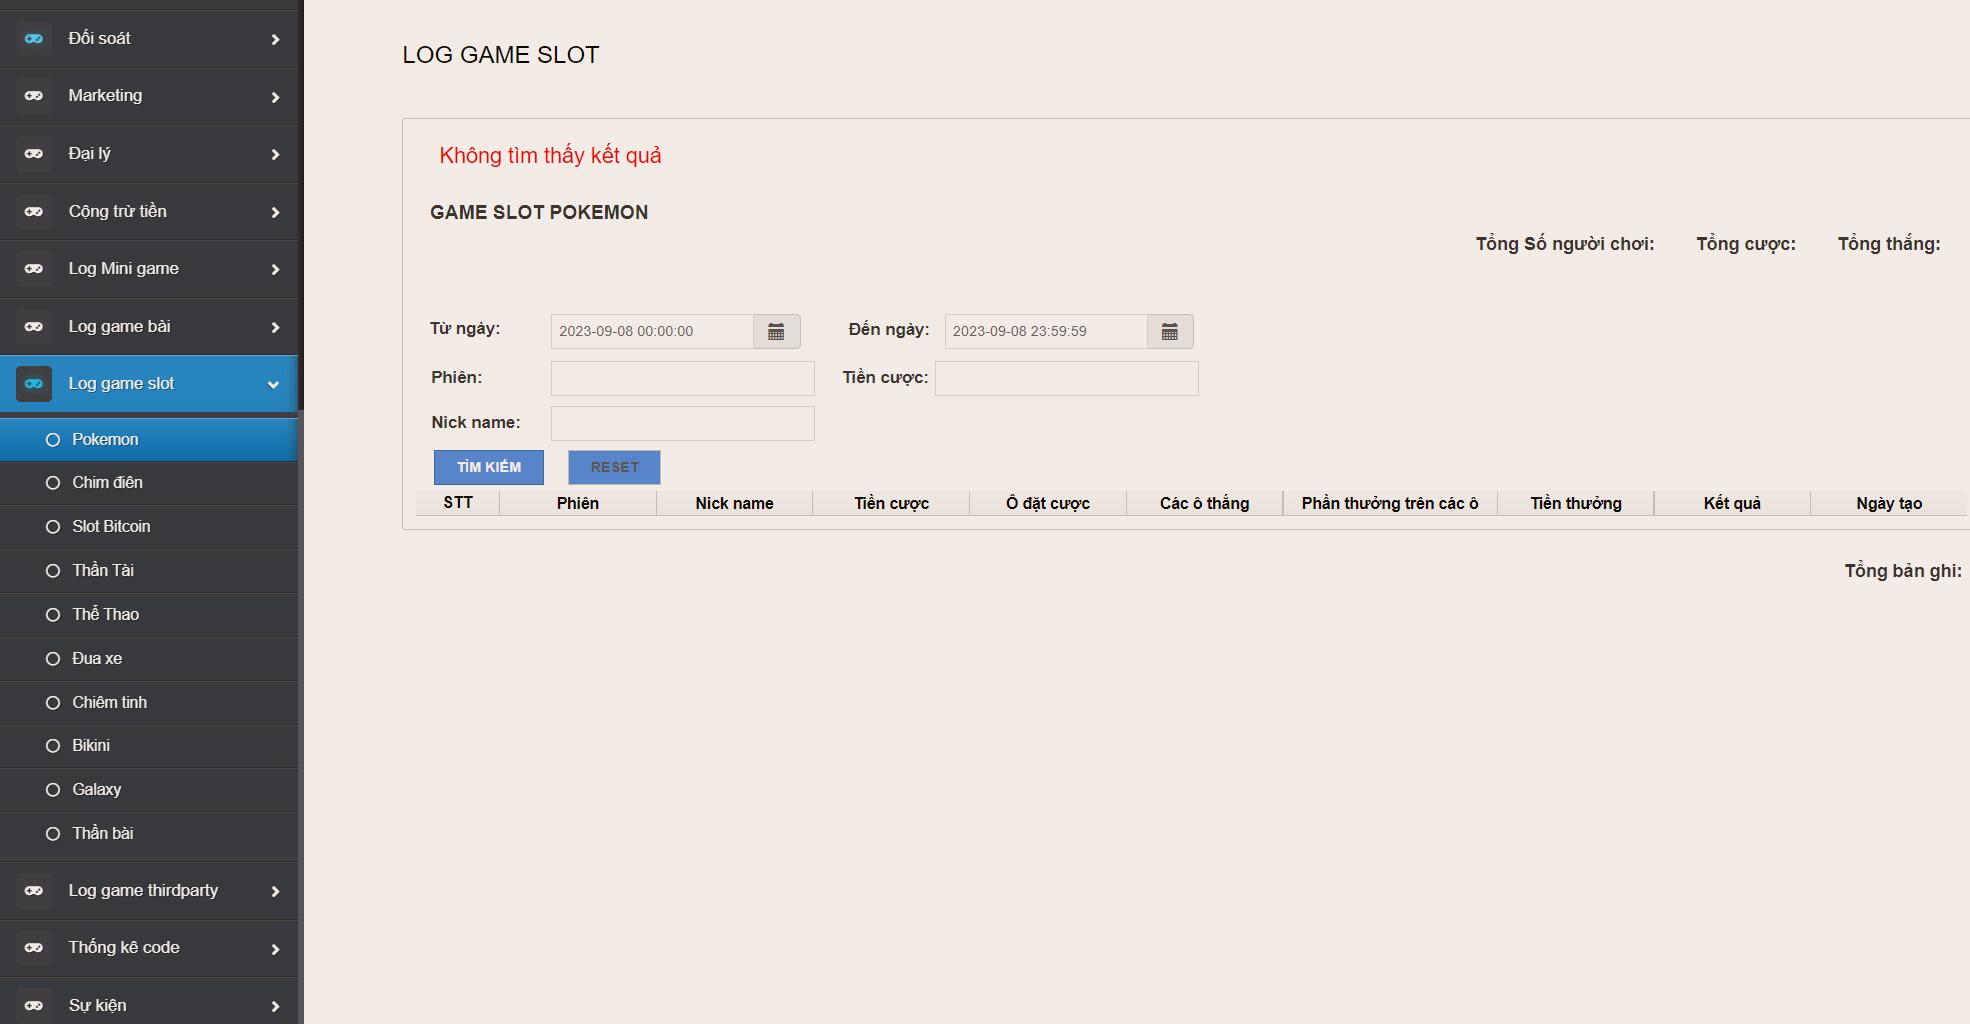Click the Kết quả column header
Viewport: 1970px width, 1024px height.
[1732, 504]
